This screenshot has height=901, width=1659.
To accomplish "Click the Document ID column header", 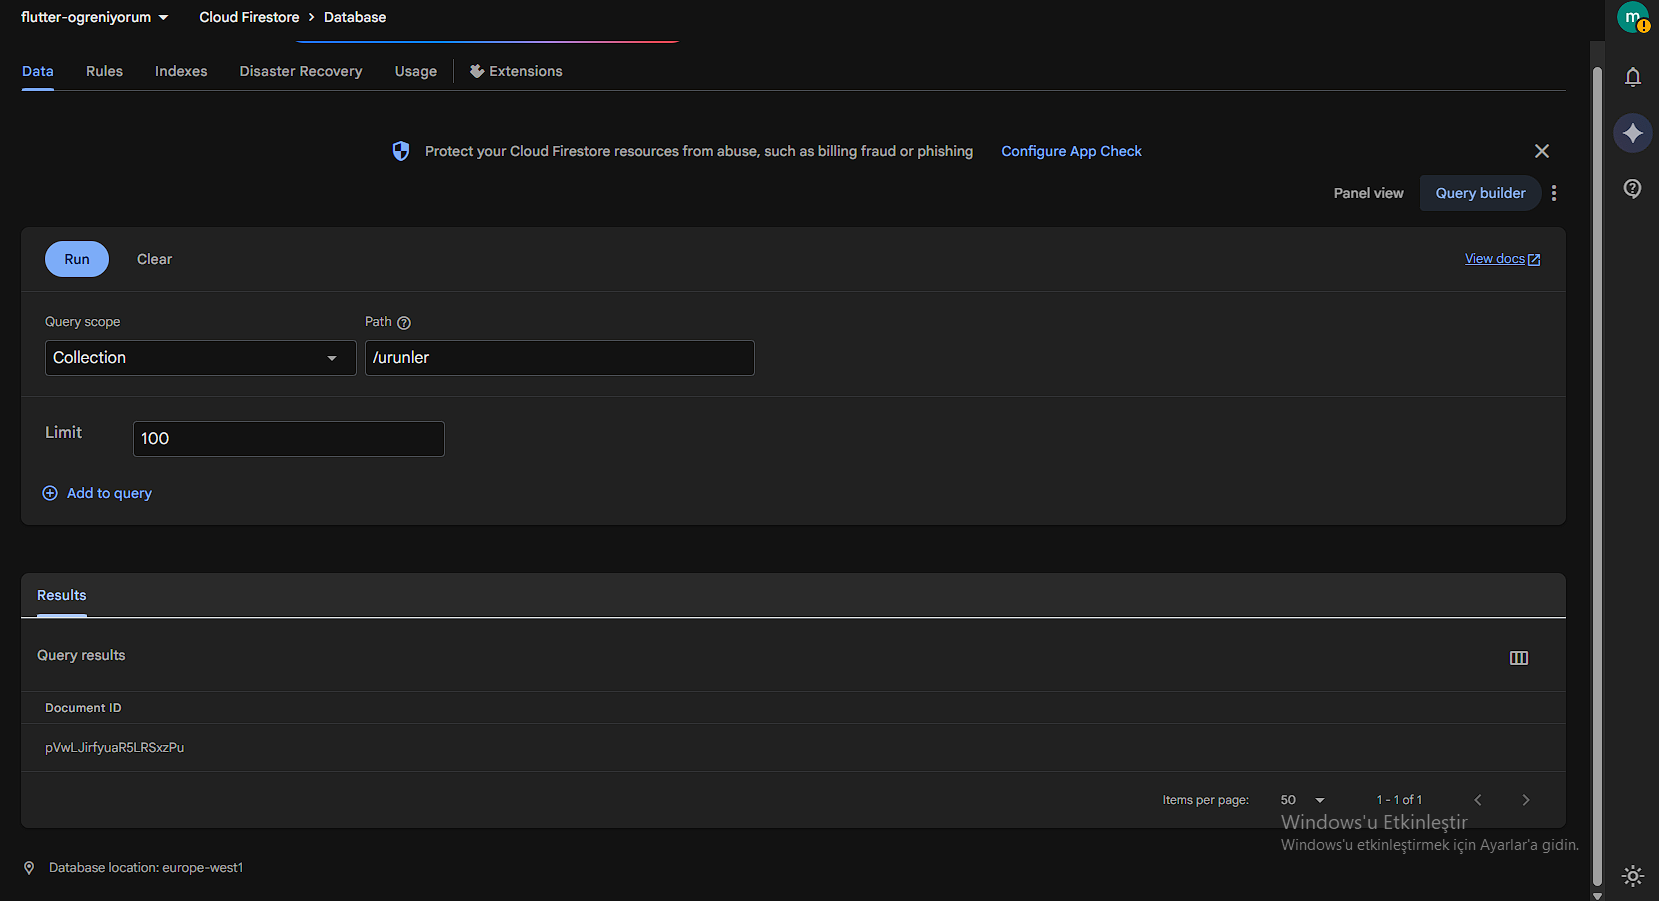I will click(83, 708).
